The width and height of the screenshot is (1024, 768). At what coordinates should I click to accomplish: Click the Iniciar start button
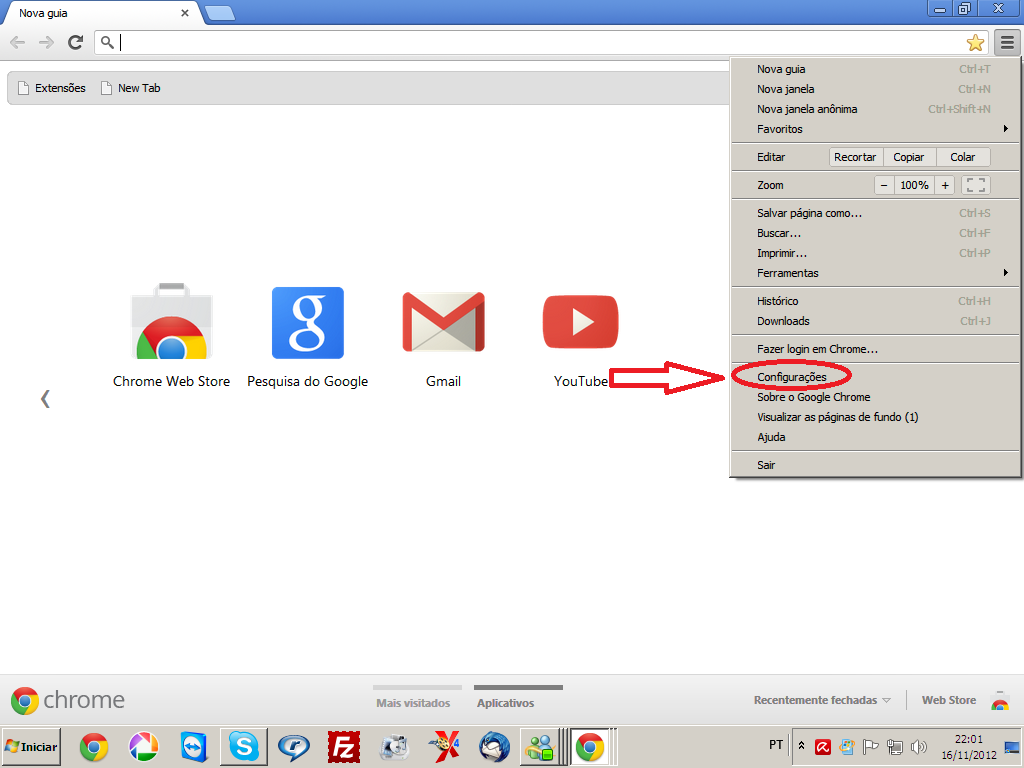[x=31, y=746]
